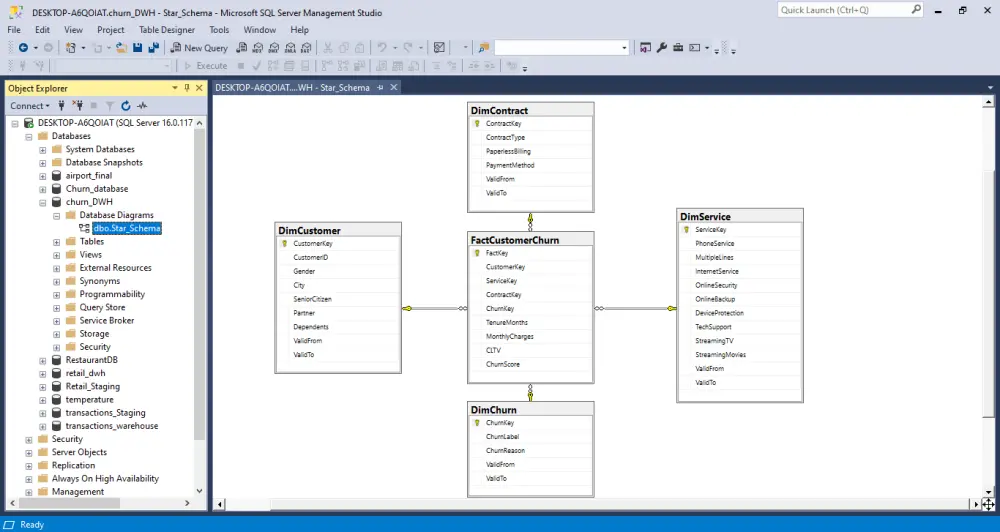This screenshot has width=1000, height=532.
Task: Click the Save All icon
Action: (x=153, y=48)
